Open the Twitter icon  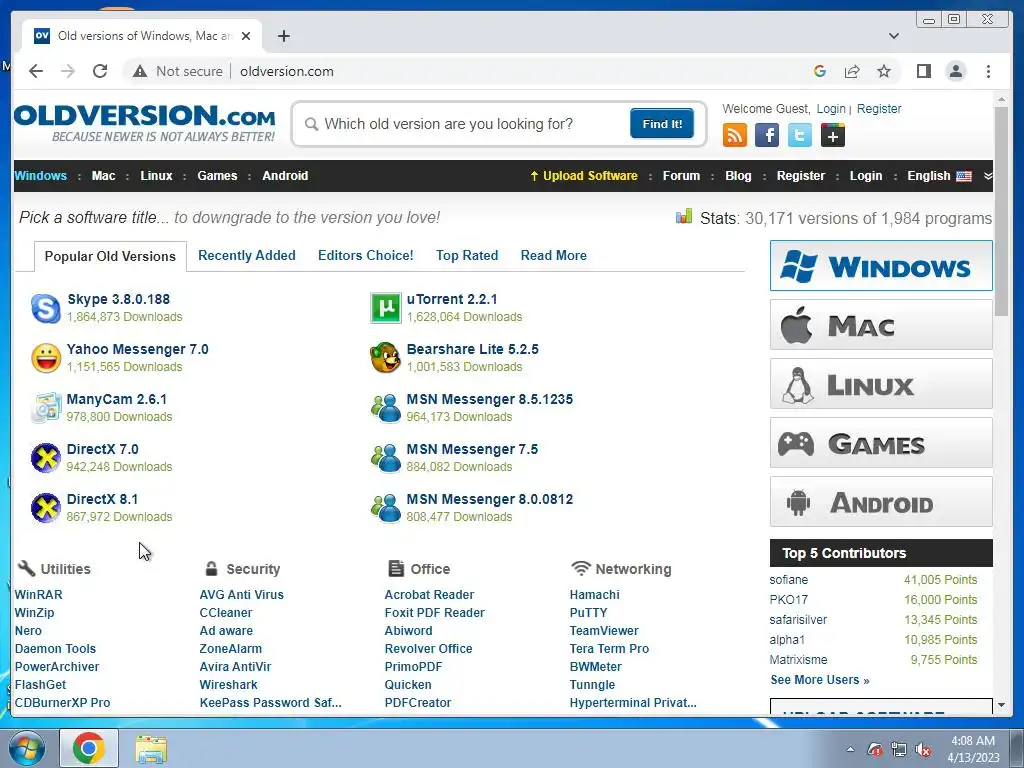coord(799,136)
